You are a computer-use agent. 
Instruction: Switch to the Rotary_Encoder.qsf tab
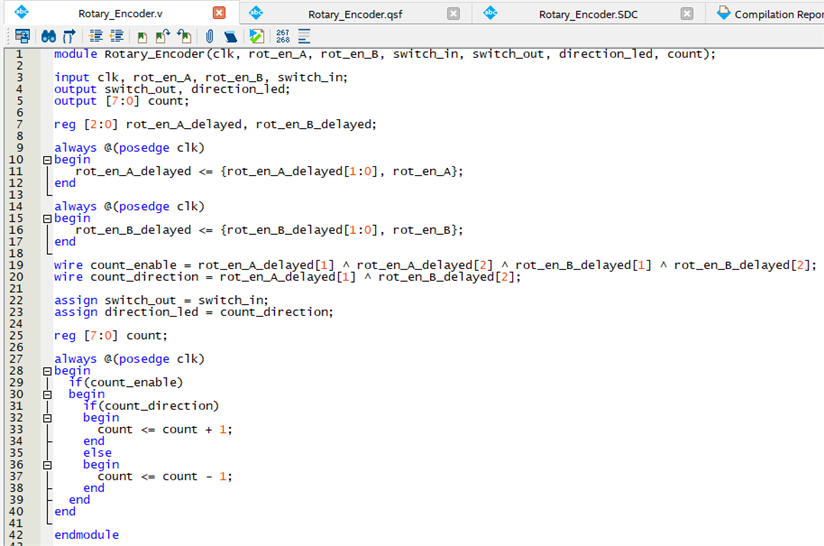(x=355, y=14)
